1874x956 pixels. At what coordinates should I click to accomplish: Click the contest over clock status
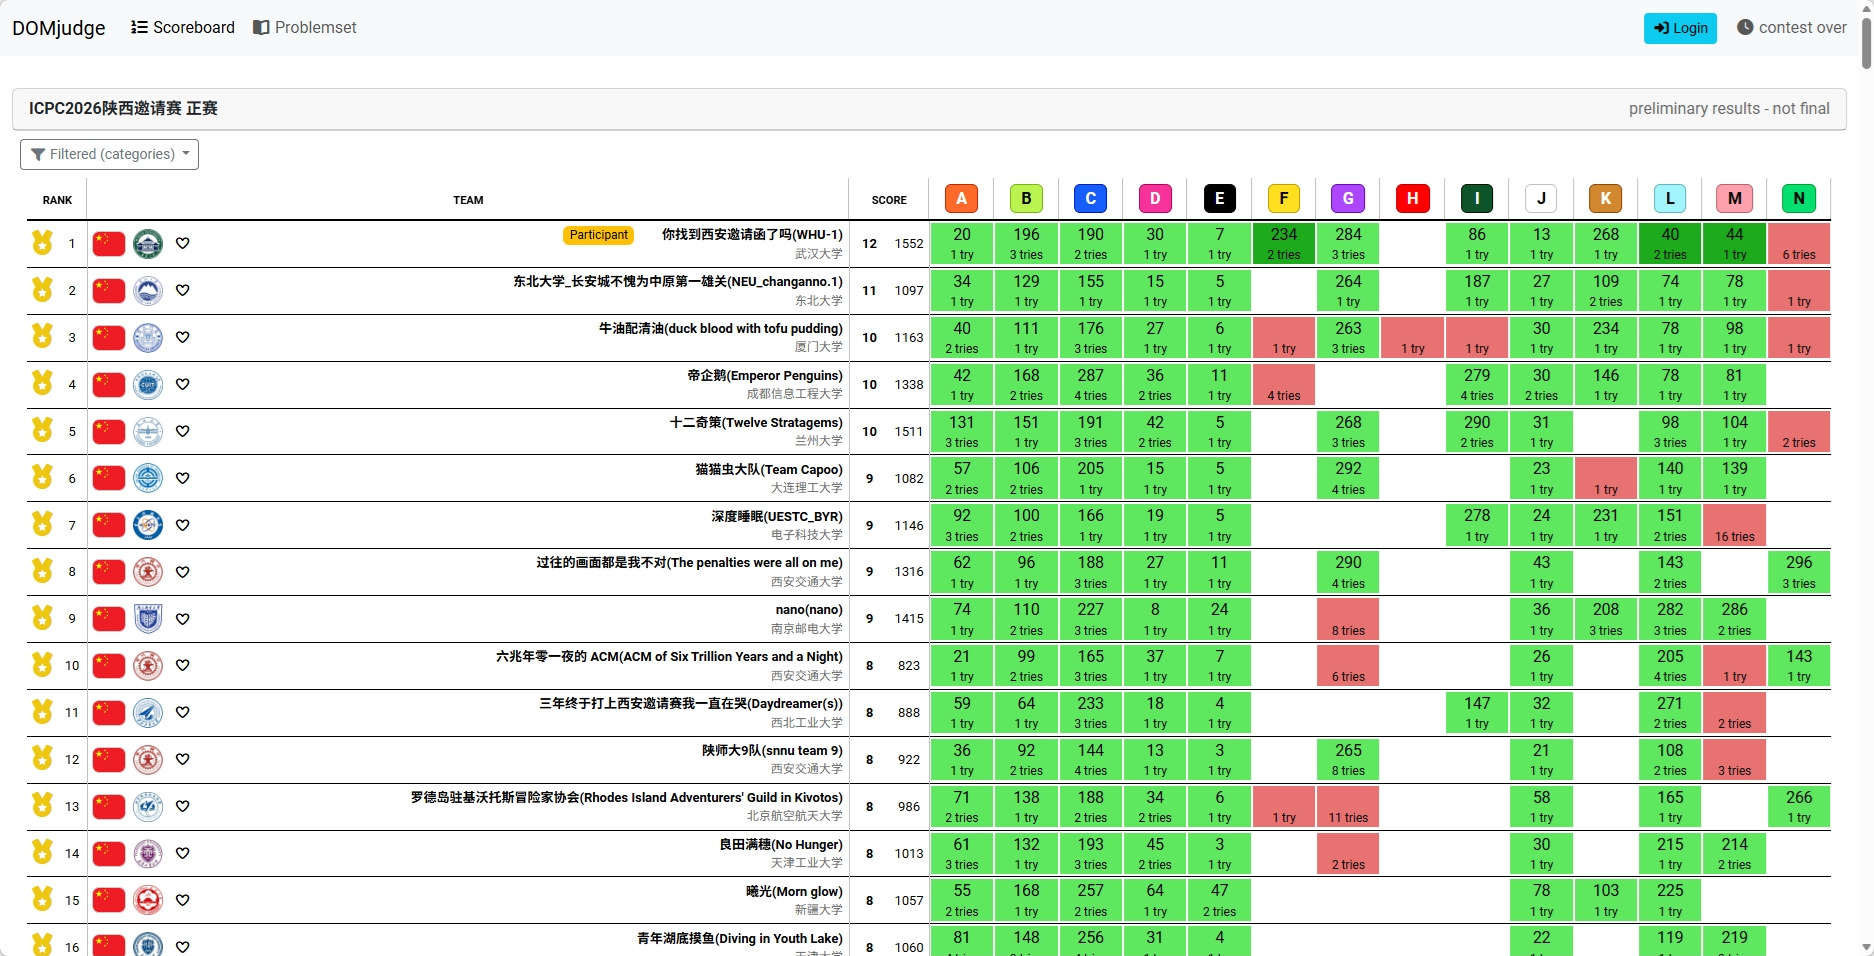click(x=1792, y=28)
